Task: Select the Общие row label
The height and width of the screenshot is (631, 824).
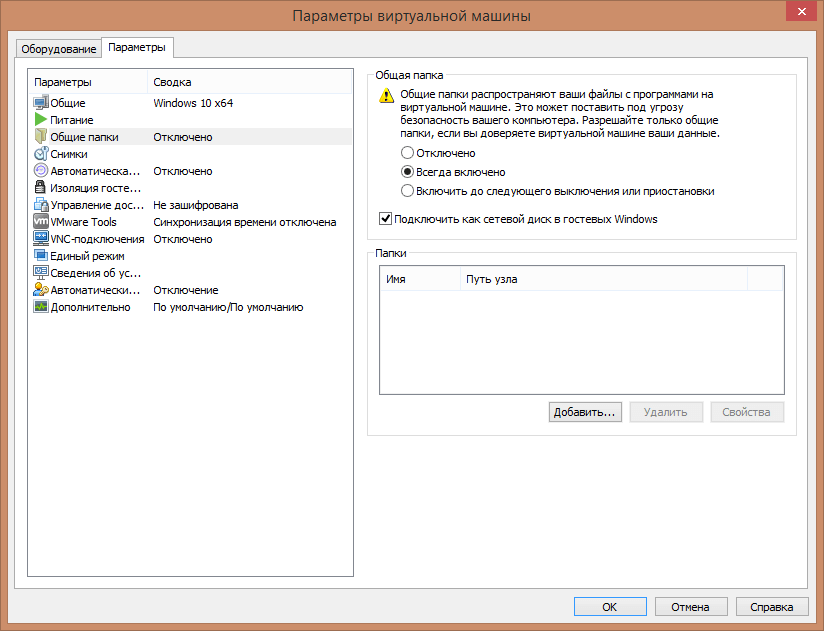Action: click(x=68, y=103)
